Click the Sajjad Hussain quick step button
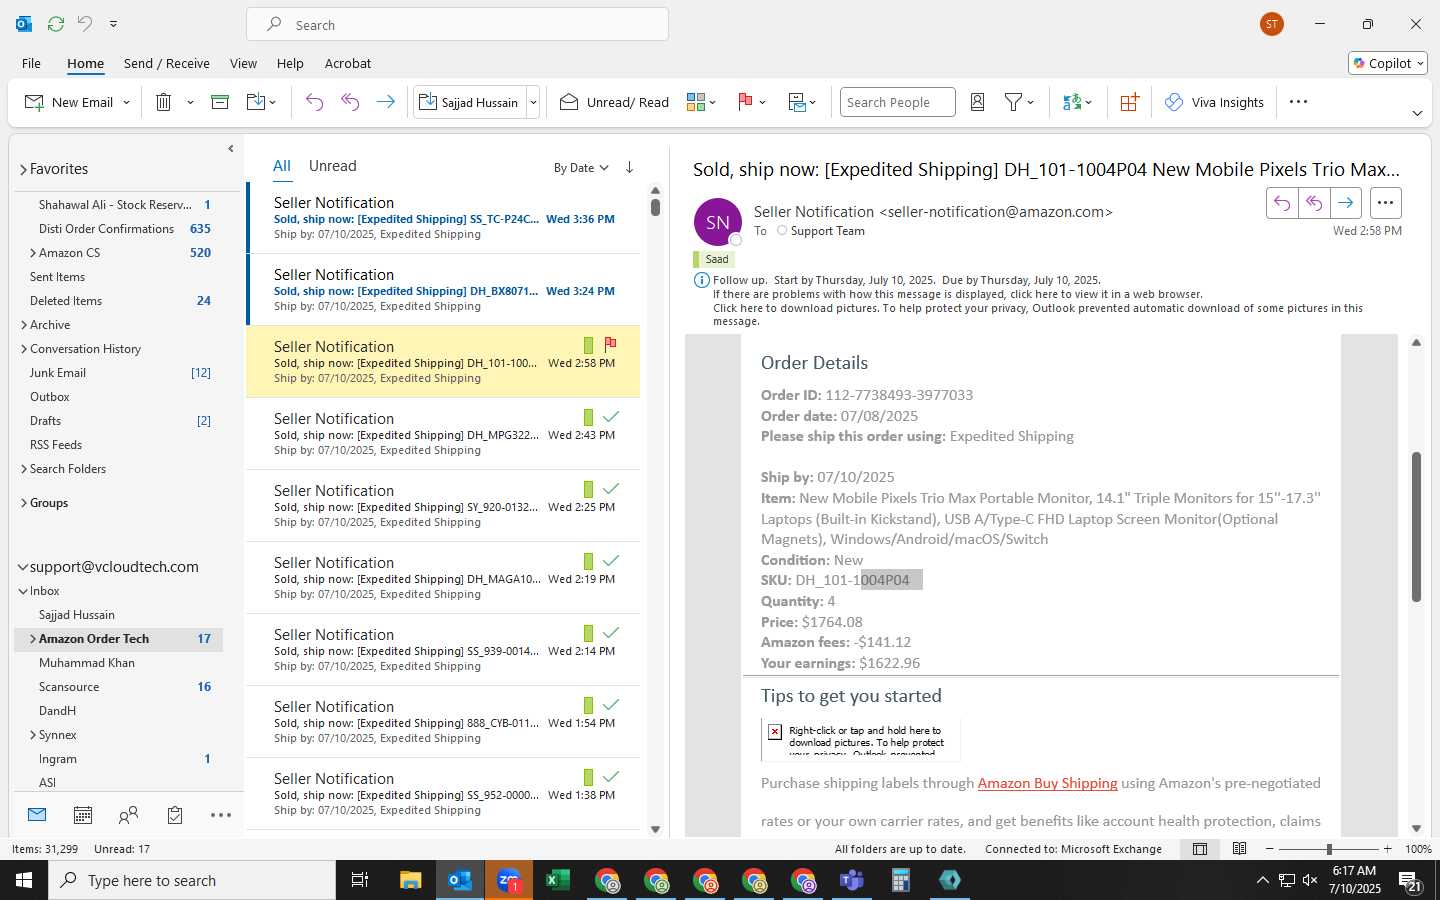1440x900 pixels. [x=469, y=102]
